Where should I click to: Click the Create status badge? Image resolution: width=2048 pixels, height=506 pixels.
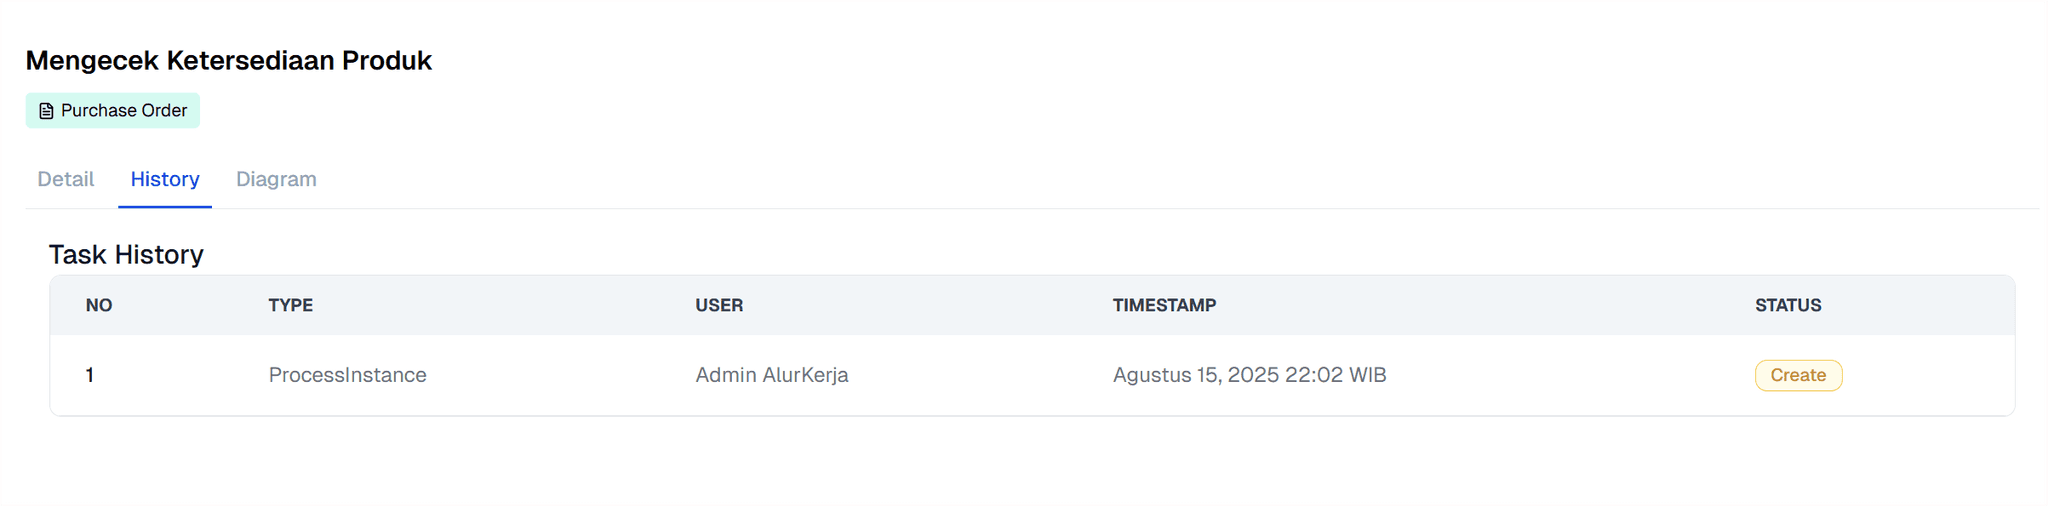pos(1798,375)
